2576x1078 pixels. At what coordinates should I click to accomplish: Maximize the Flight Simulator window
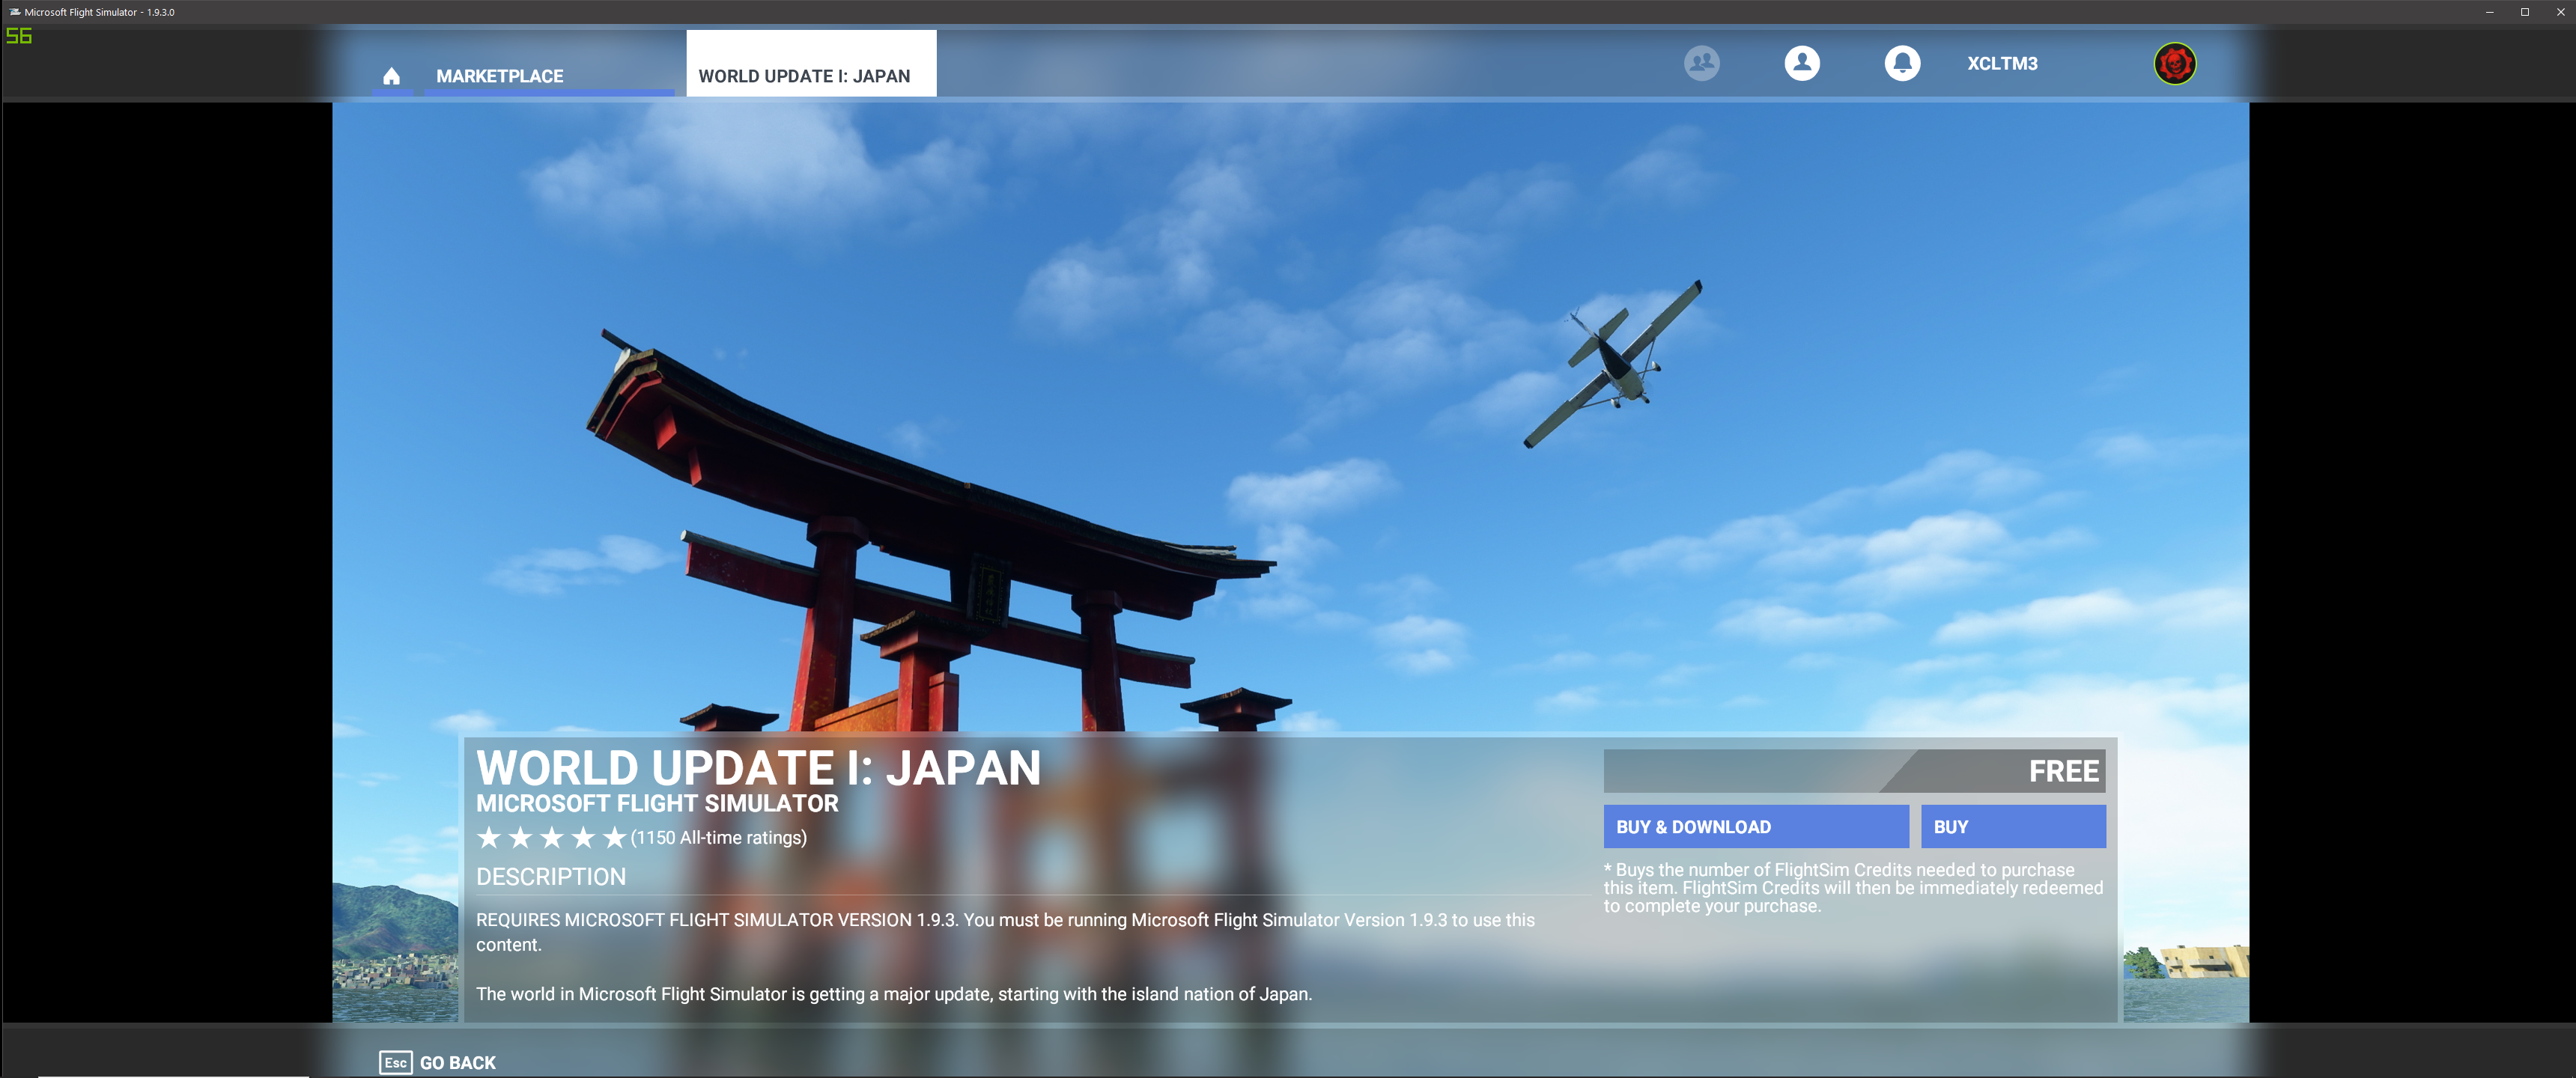pos(2524,12)
